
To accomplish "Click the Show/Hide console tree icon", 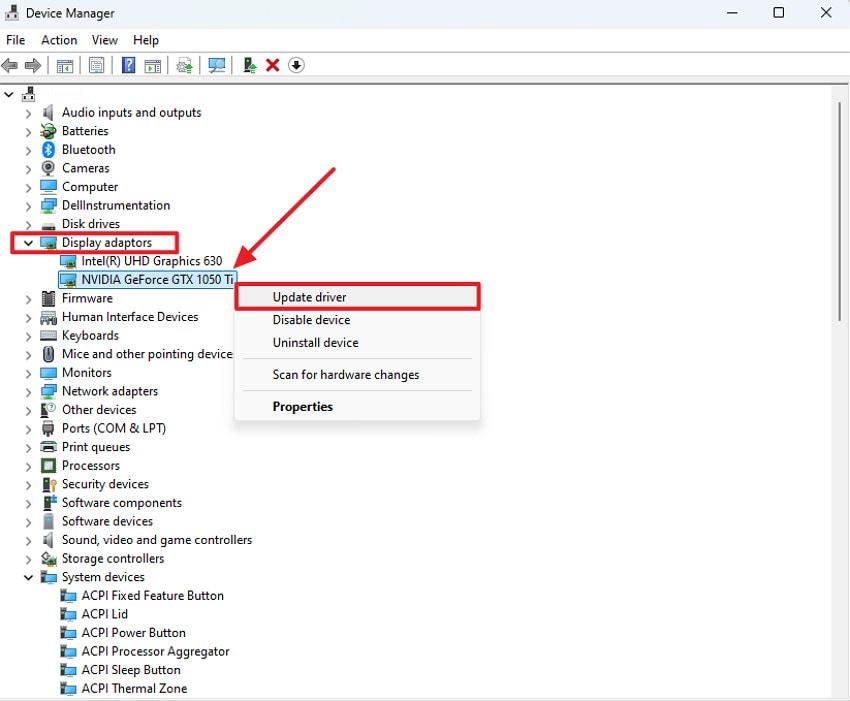I will 64,65.
